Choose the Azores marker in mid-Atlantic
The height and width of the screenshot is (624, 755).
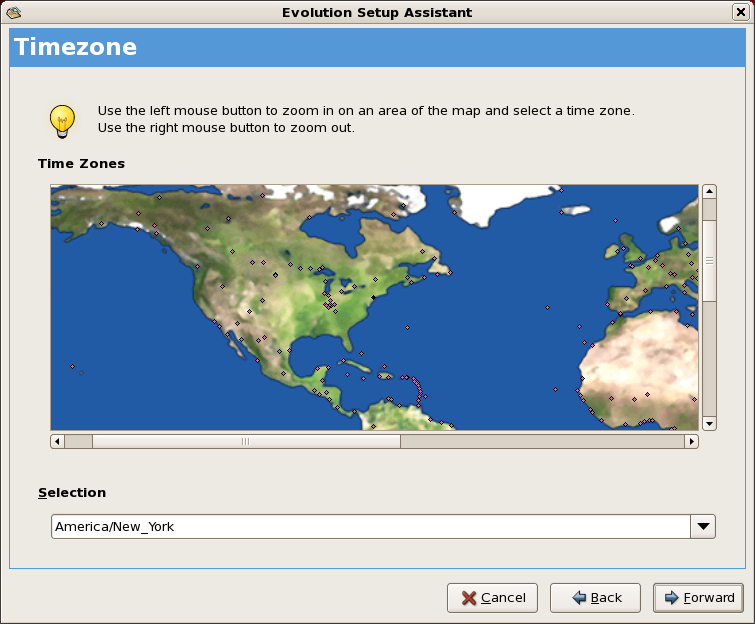(547, 307)
